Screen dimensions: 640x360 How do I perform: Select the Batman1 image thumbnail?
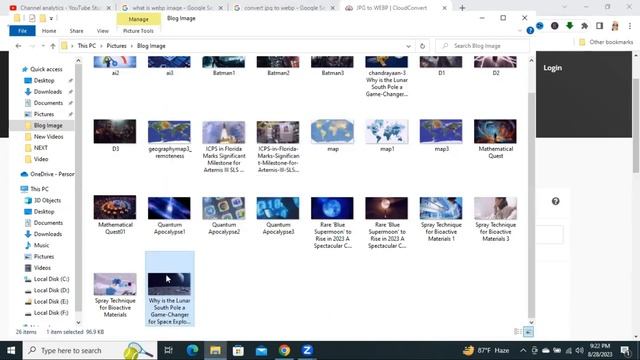tap(224, 62)
